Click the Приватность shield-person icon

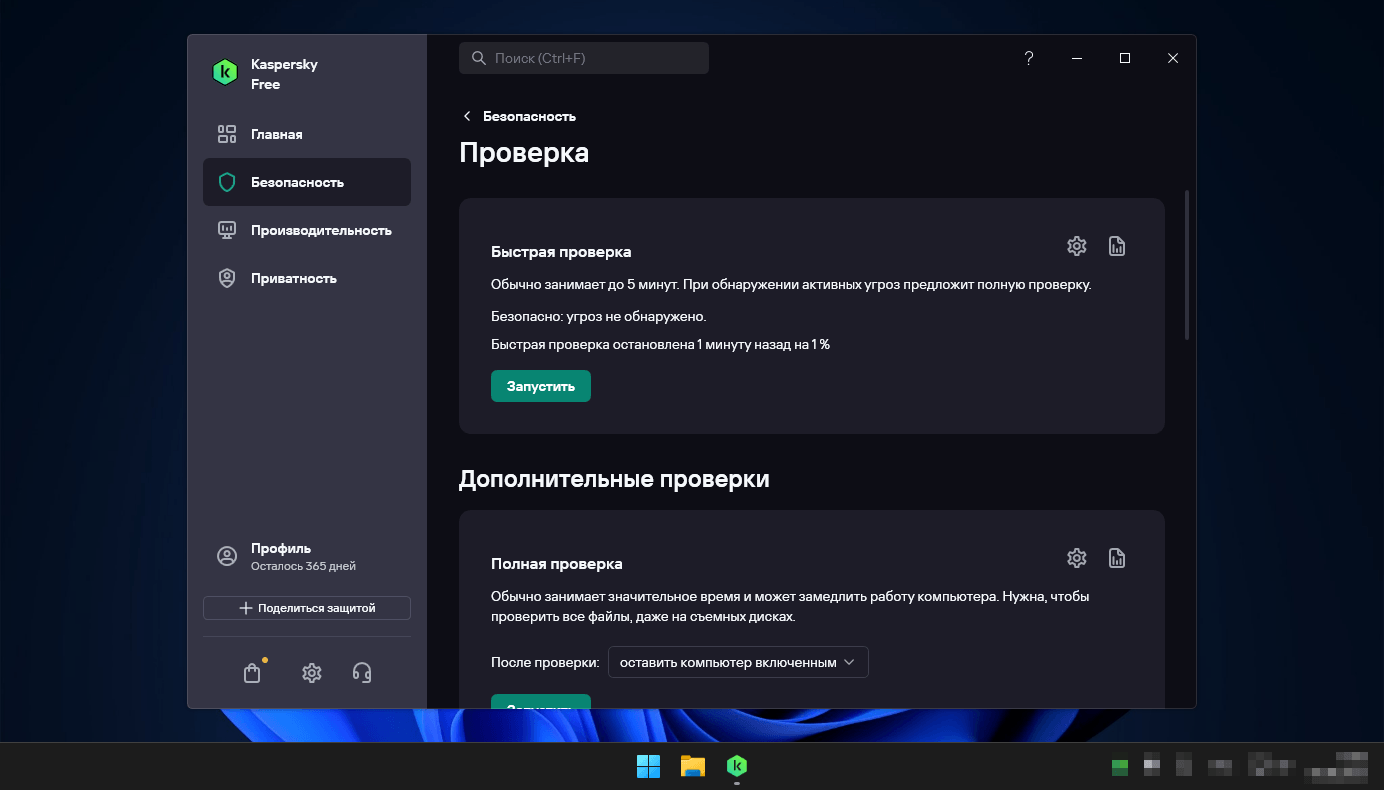pos(227,278)
